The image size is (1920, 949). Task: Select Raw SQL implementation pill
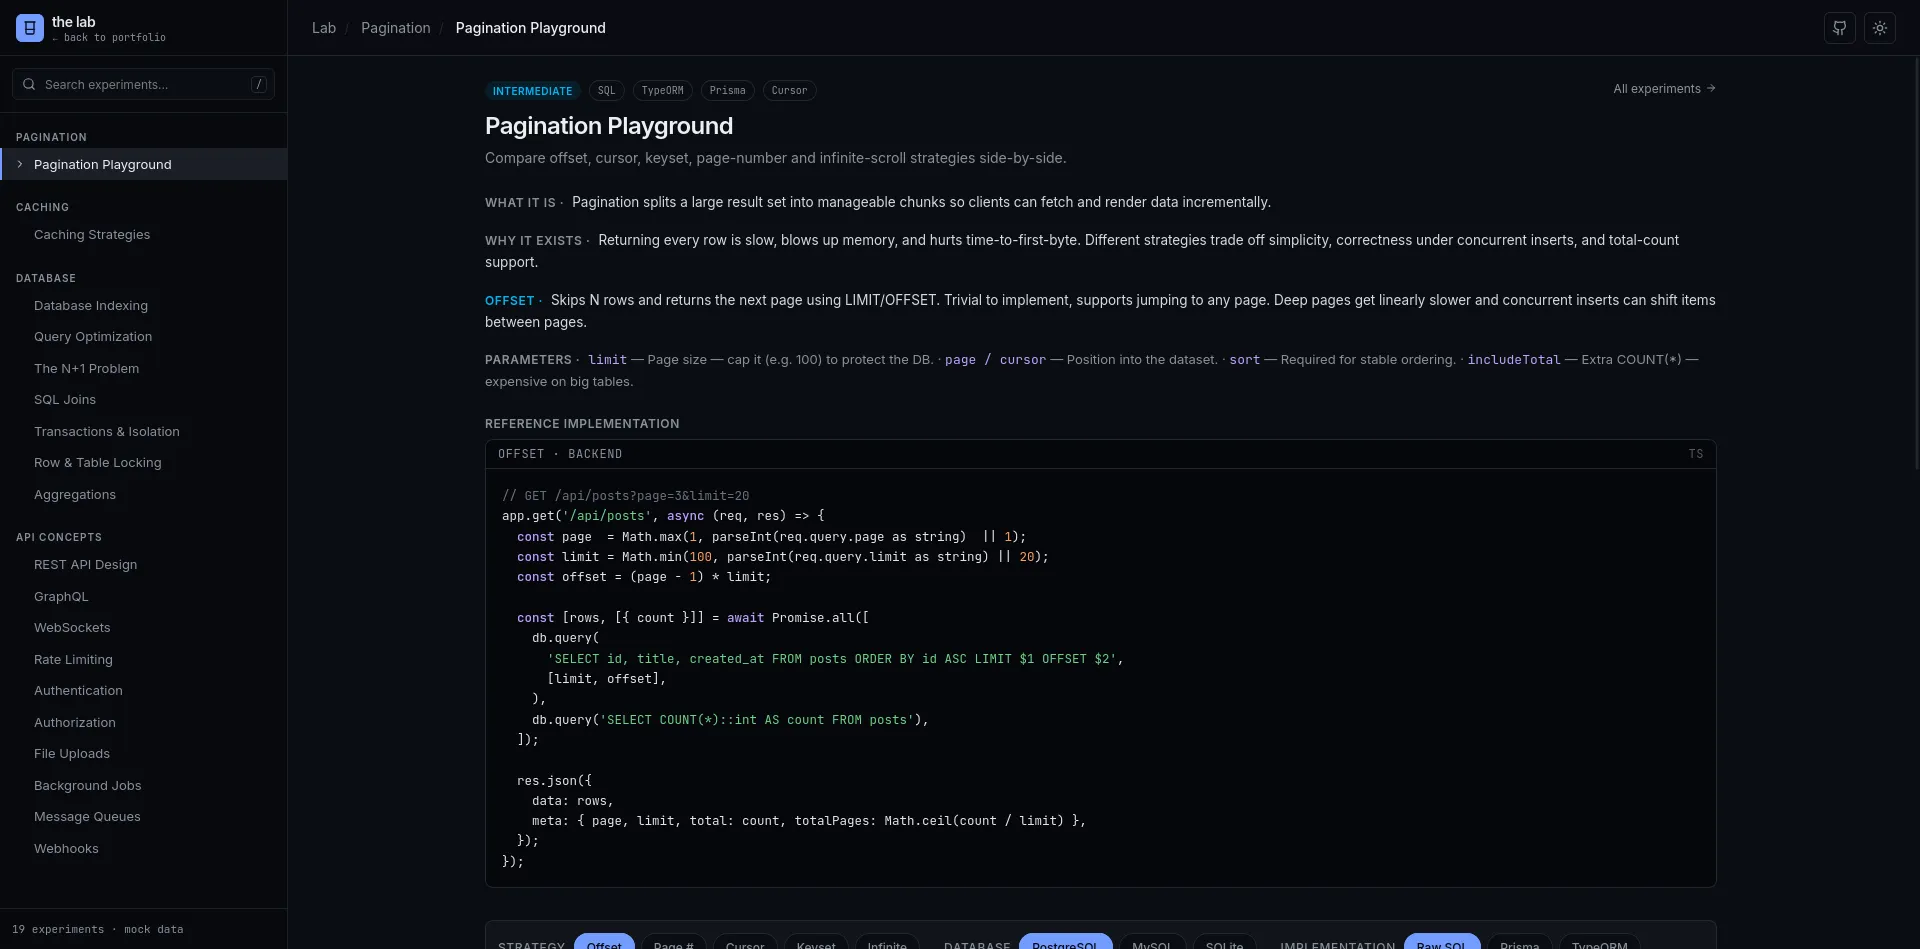[x=1442, y=942]
